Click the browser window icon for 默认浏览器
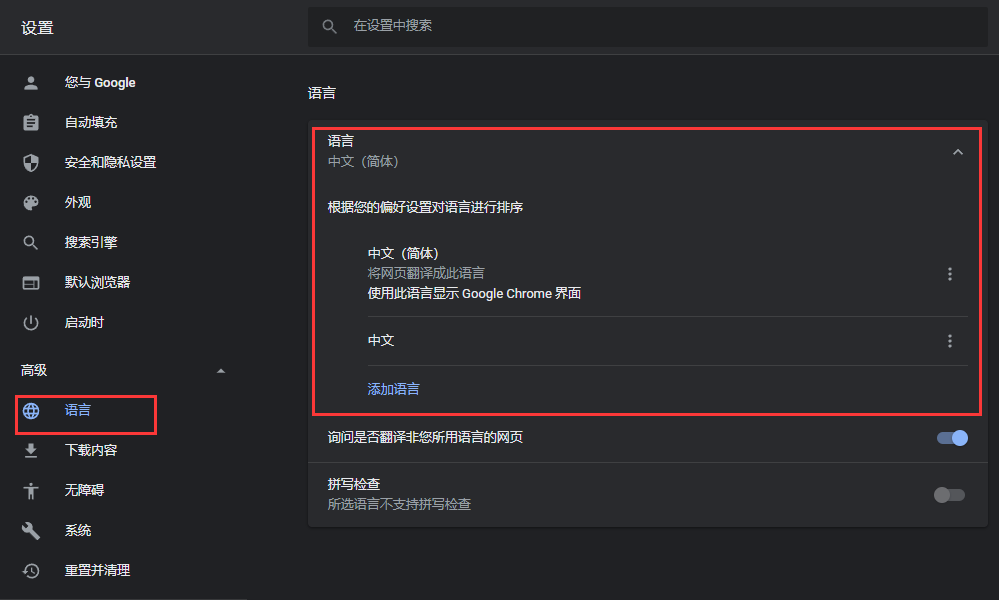 (x=31, y=283)
